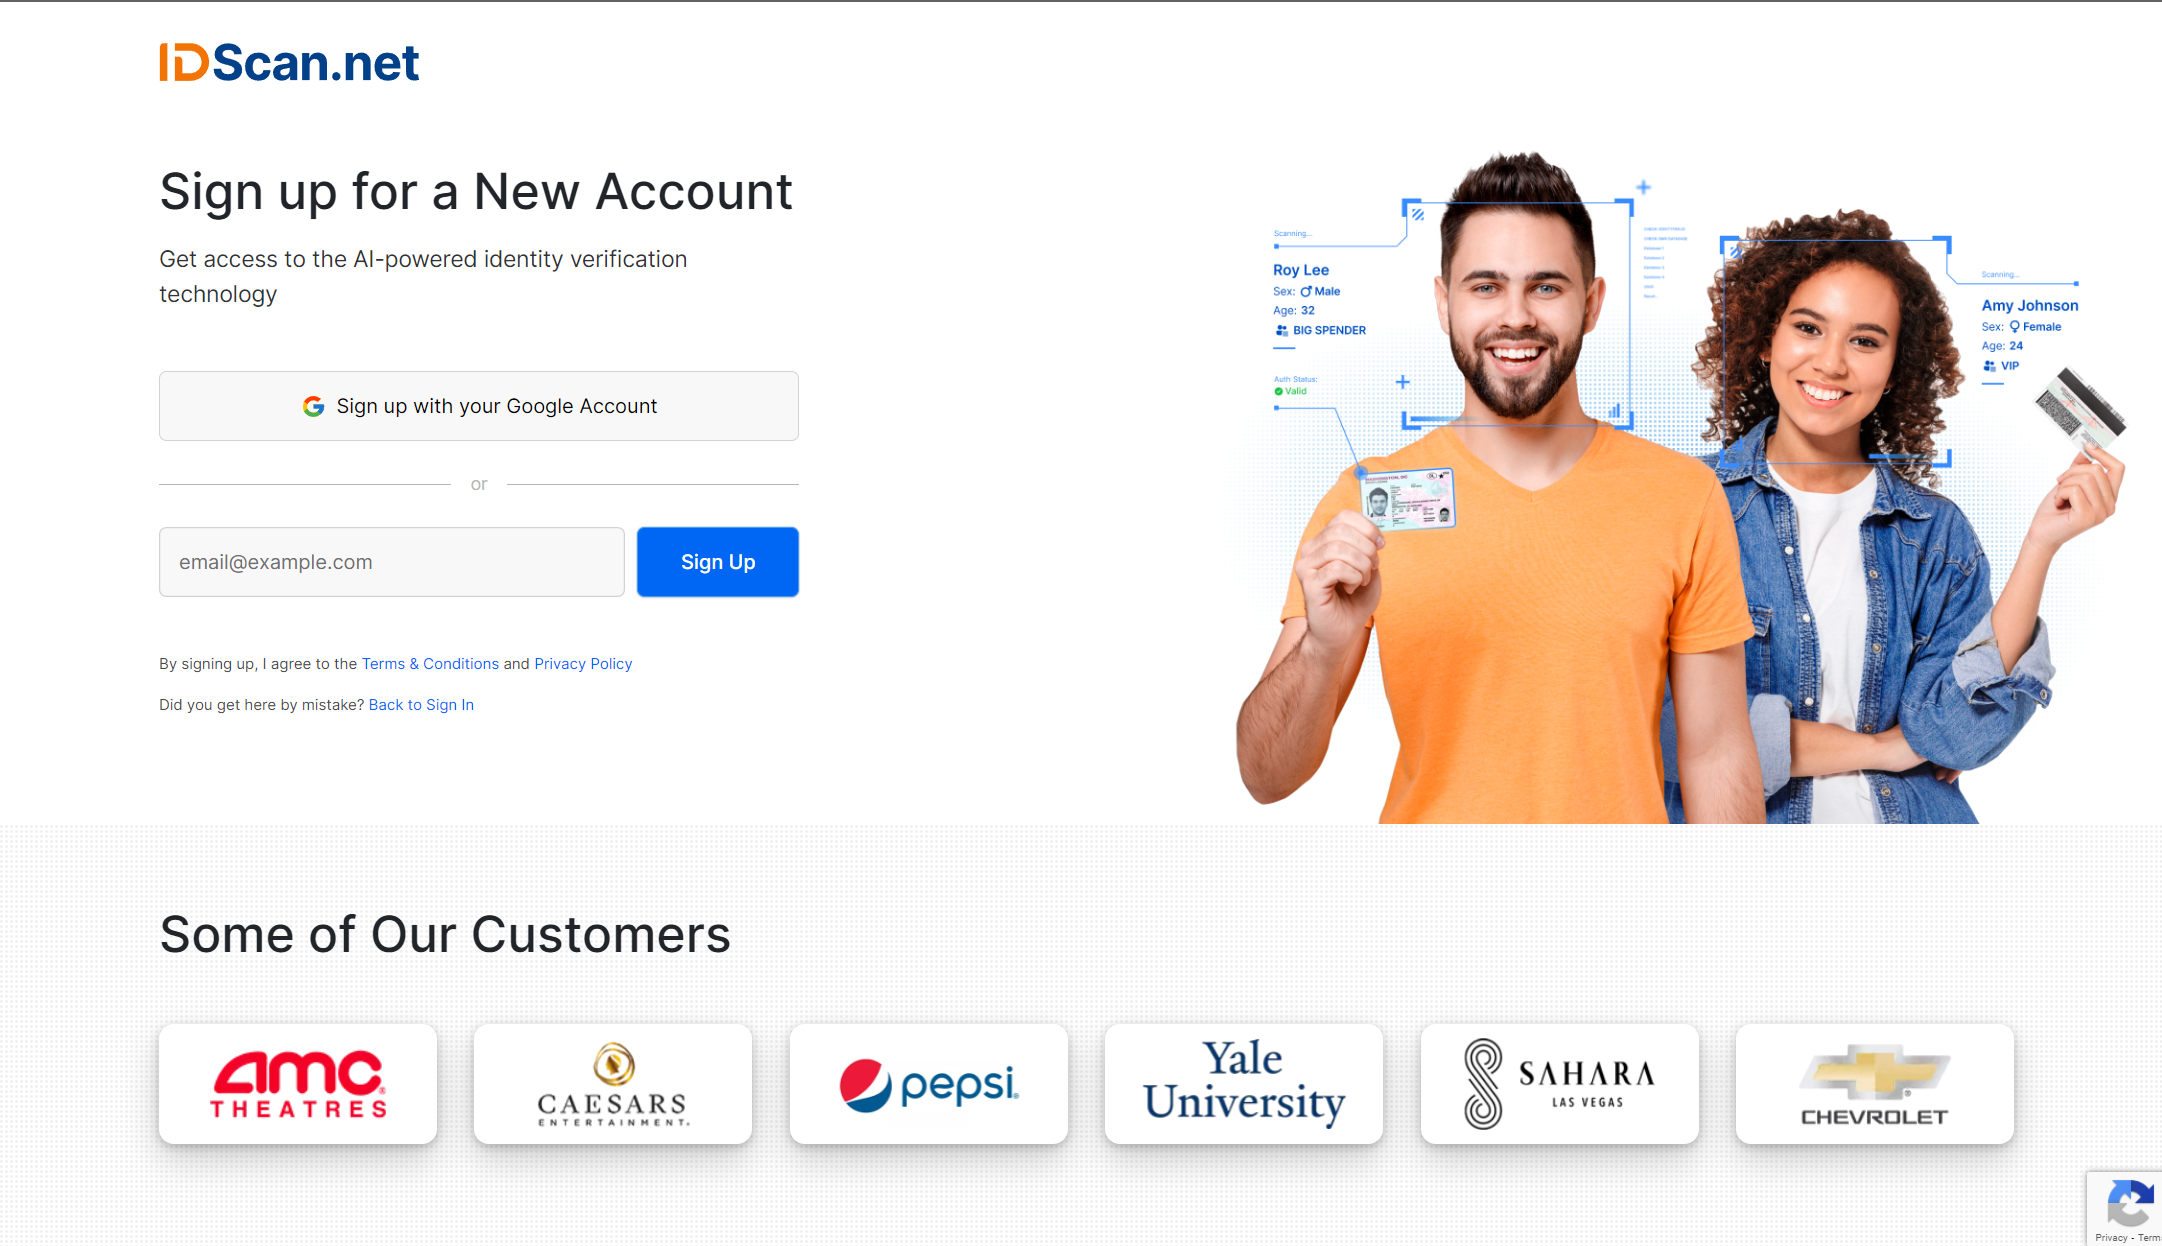Click the blue Sign Up button
Image resolution: width=2162 pixels, height=1246 pixels.
717,561
